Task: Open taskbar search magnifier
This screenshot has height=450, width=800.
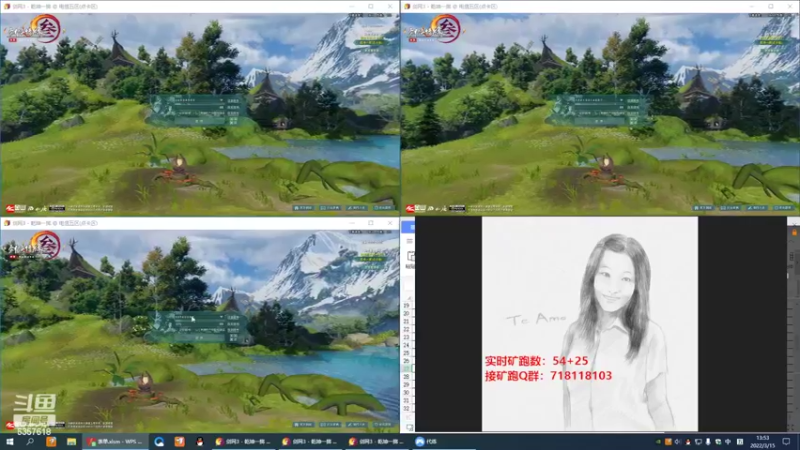Action: [30, 442]
